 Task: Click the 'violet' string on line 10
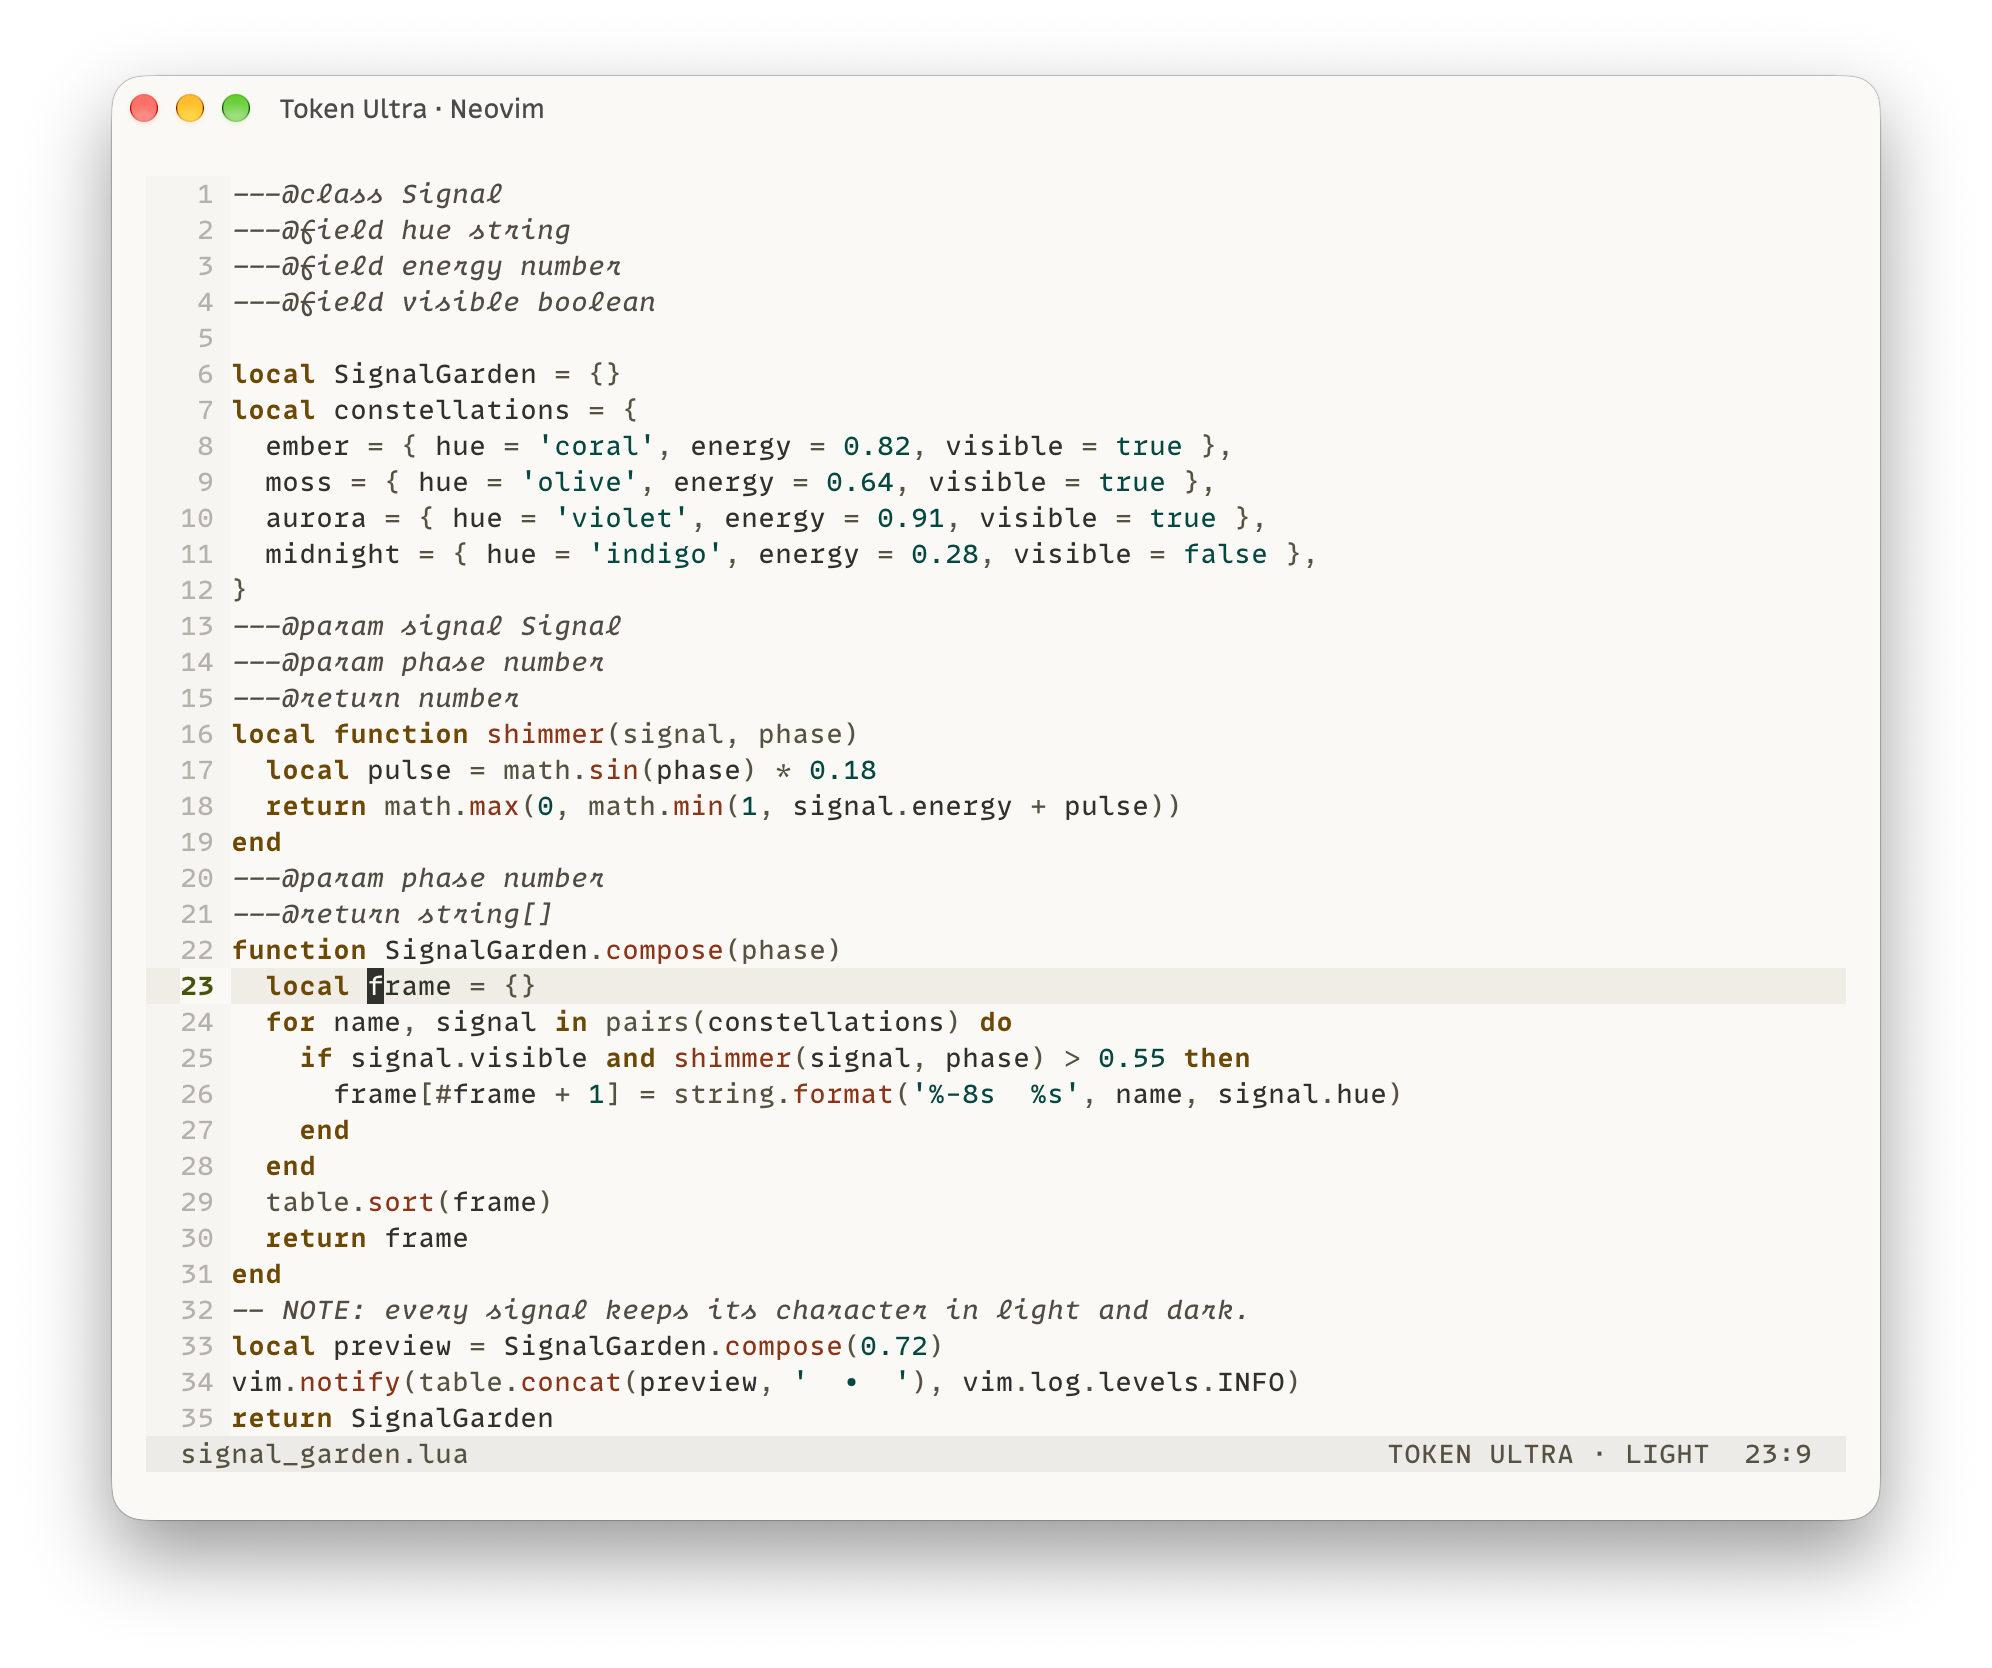[622, 518]
